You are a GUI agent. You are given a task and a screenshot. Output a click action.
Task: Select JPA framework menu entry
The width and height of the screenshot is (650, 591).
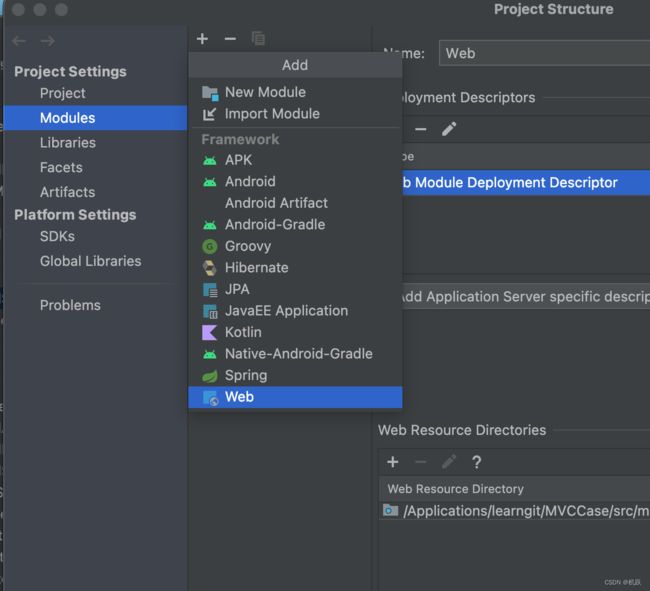(295, 289)
